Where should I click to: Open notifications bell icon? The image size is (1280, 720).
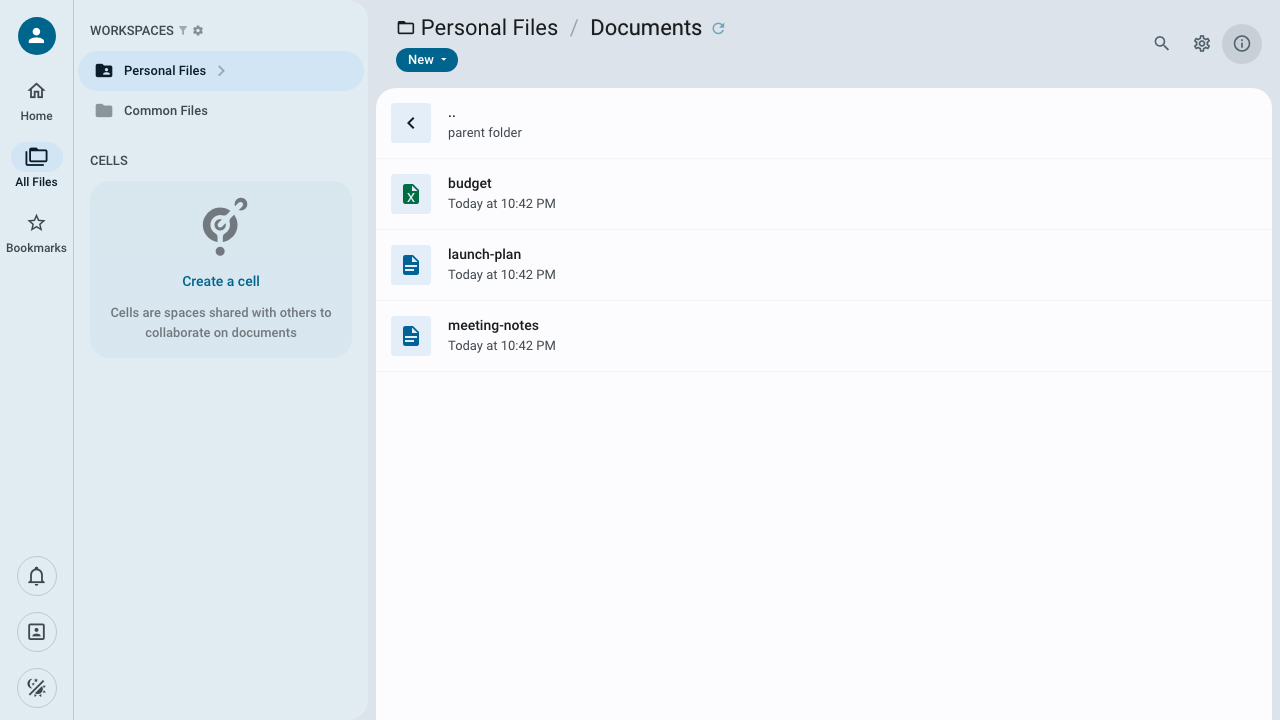(37, 576)
